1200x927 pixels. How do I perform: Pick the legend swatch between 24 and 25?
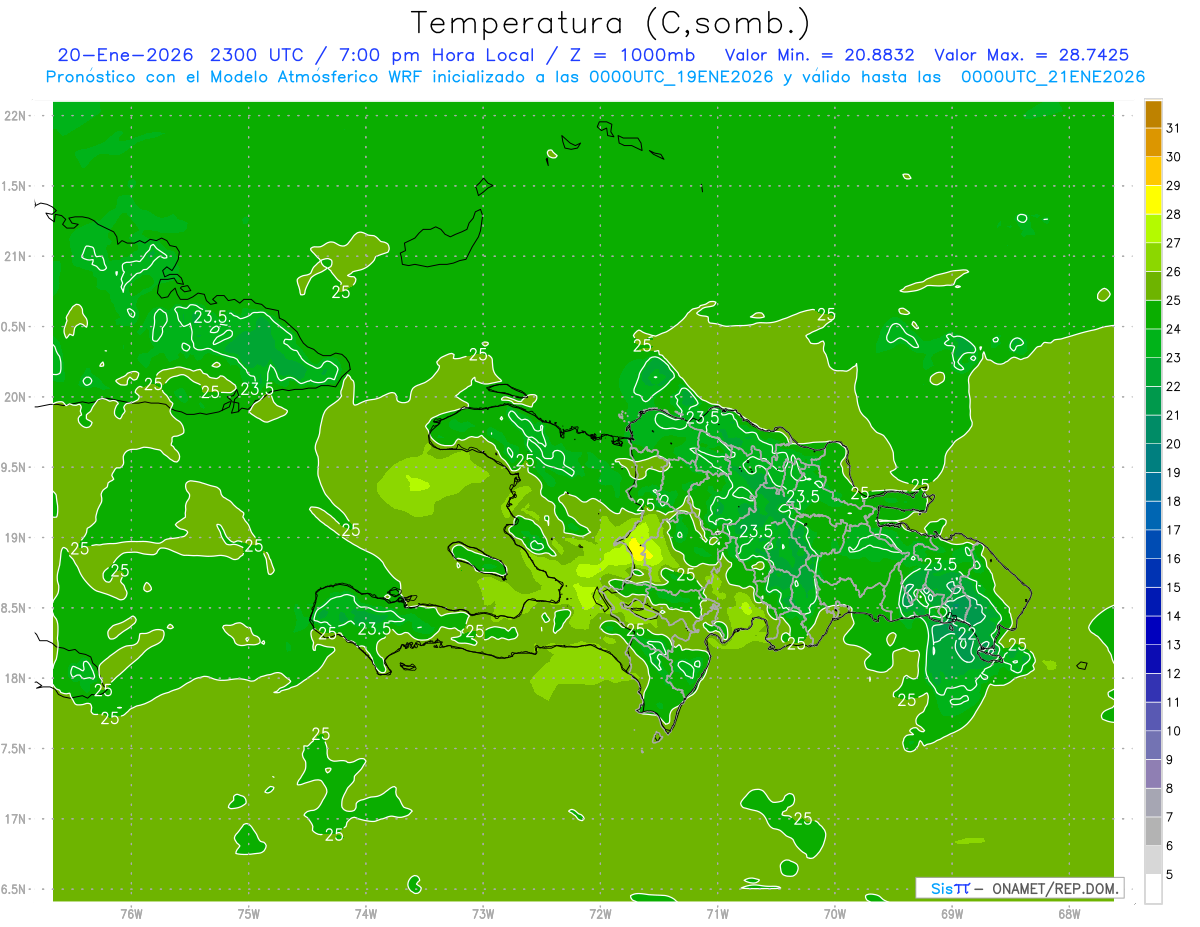[1153, 315]
